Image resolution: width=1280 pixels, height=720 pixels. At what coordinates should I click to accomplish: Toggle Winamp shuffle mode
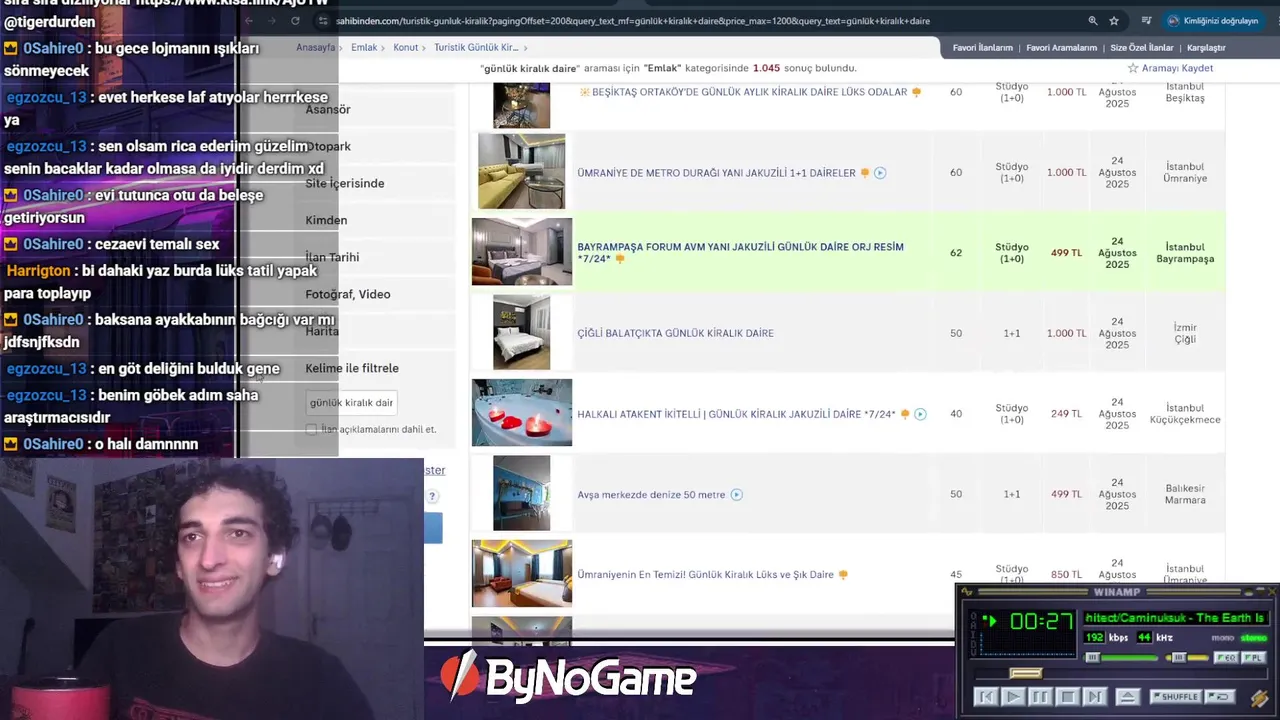(x=1176, y=697)
